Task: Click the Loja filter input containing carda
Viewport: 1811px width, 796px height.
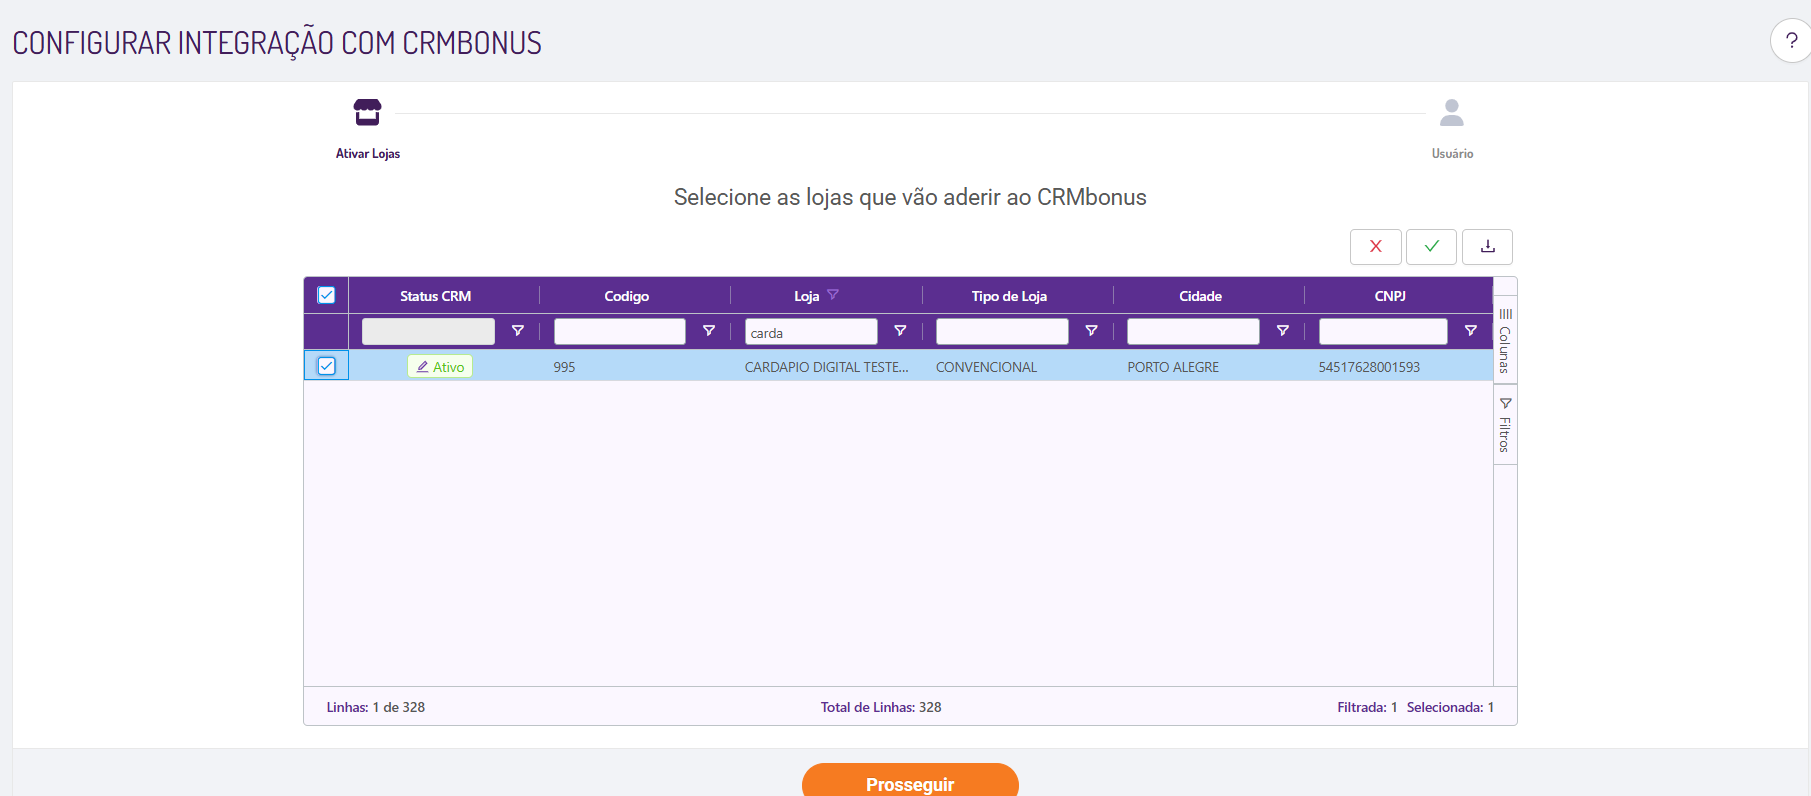Action: point(811,331)
